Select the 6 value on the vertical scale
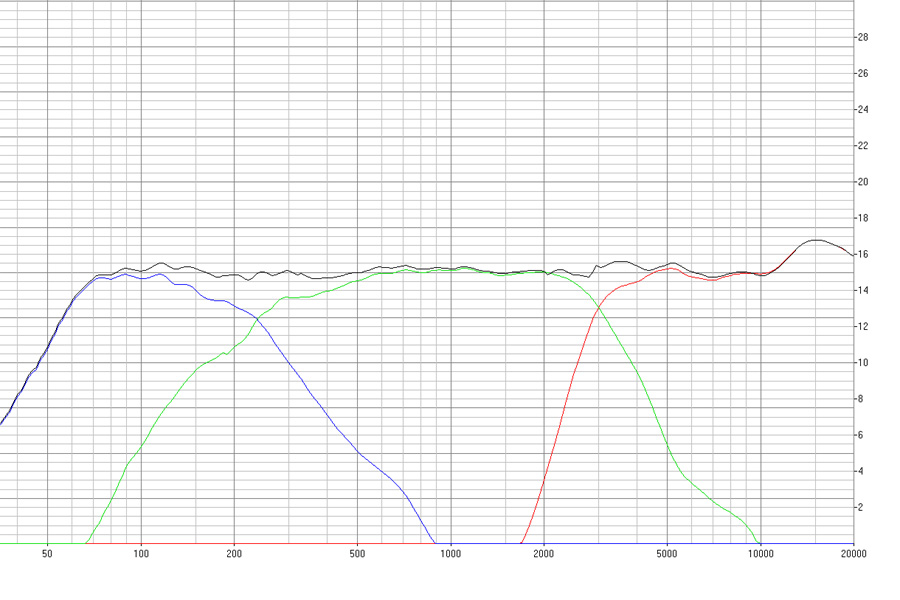Viewport: 900px width, 600px height. point(860,435)
